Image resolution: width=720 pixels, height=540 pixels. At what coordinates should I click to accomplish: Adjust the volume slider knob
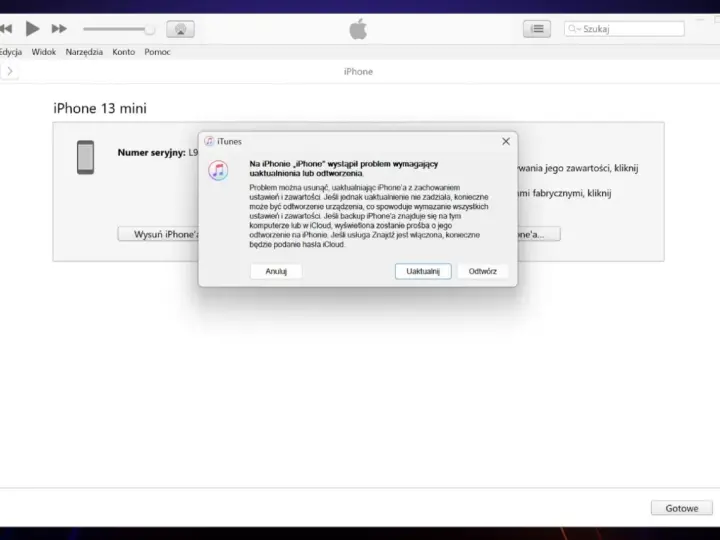149,29
